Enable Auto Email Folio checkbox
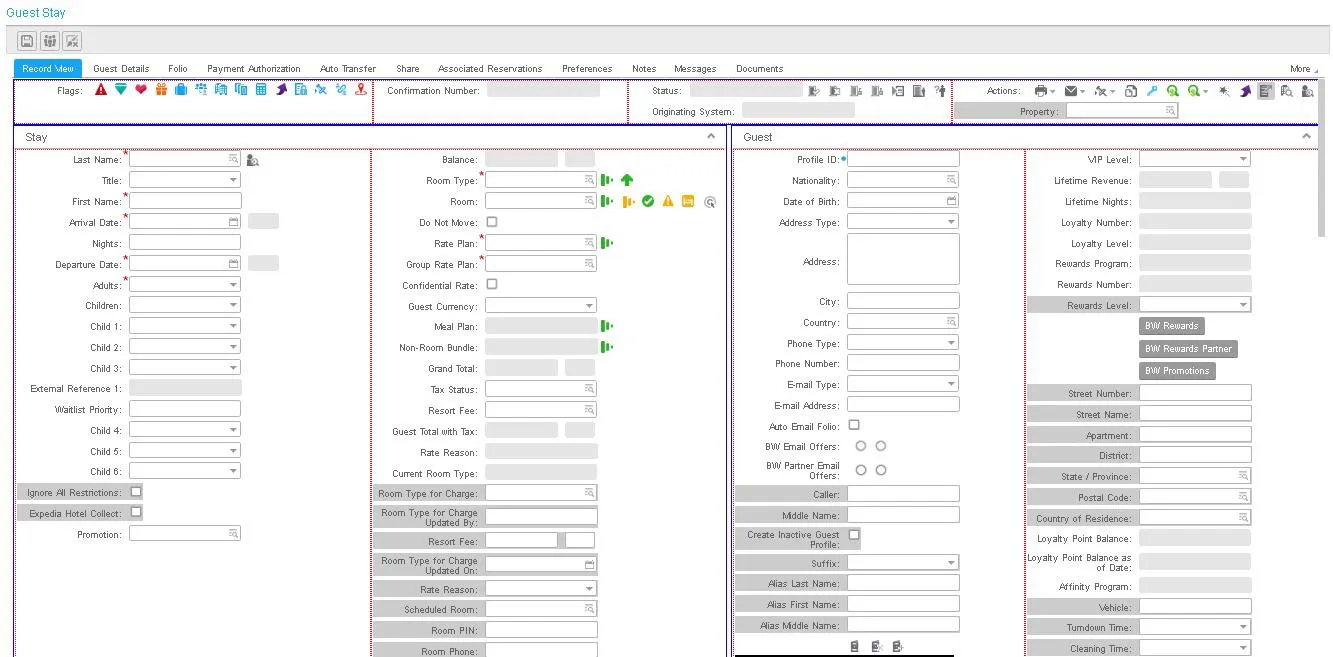 (853, 425)
